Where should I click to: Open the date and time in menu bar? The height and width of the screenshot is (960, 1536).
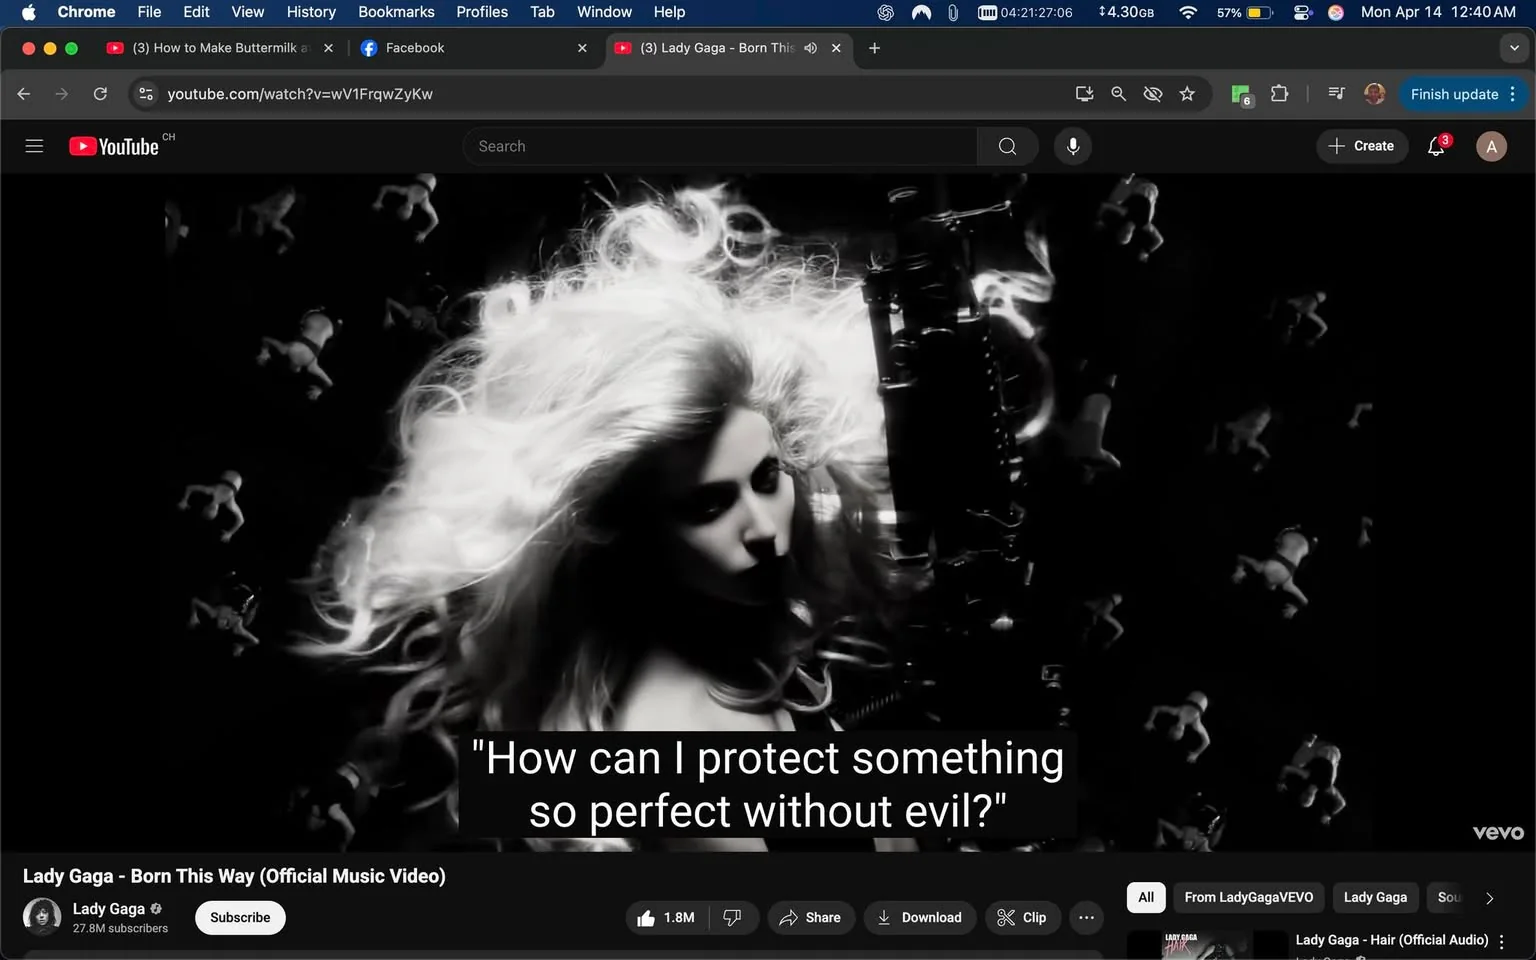1438,12
